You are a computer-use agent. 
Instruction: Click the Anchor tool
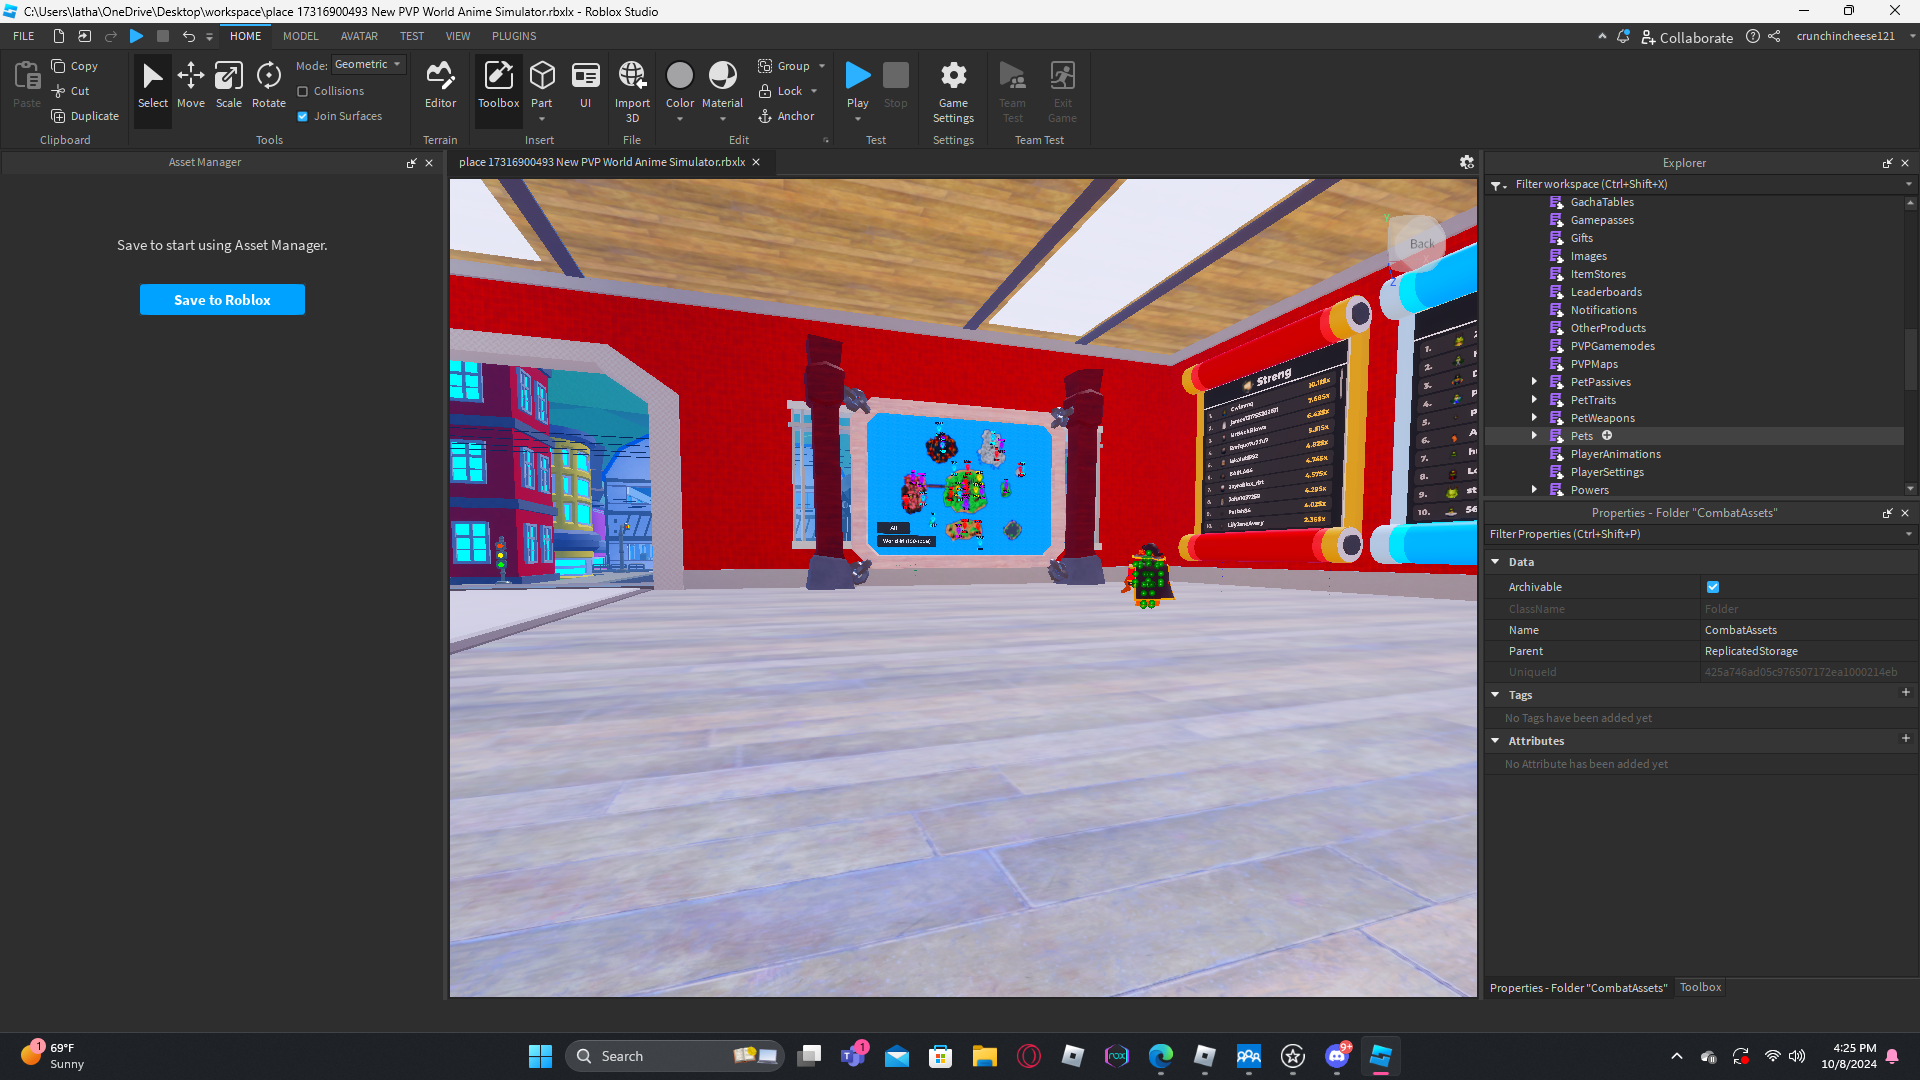[x=786, y=116]
